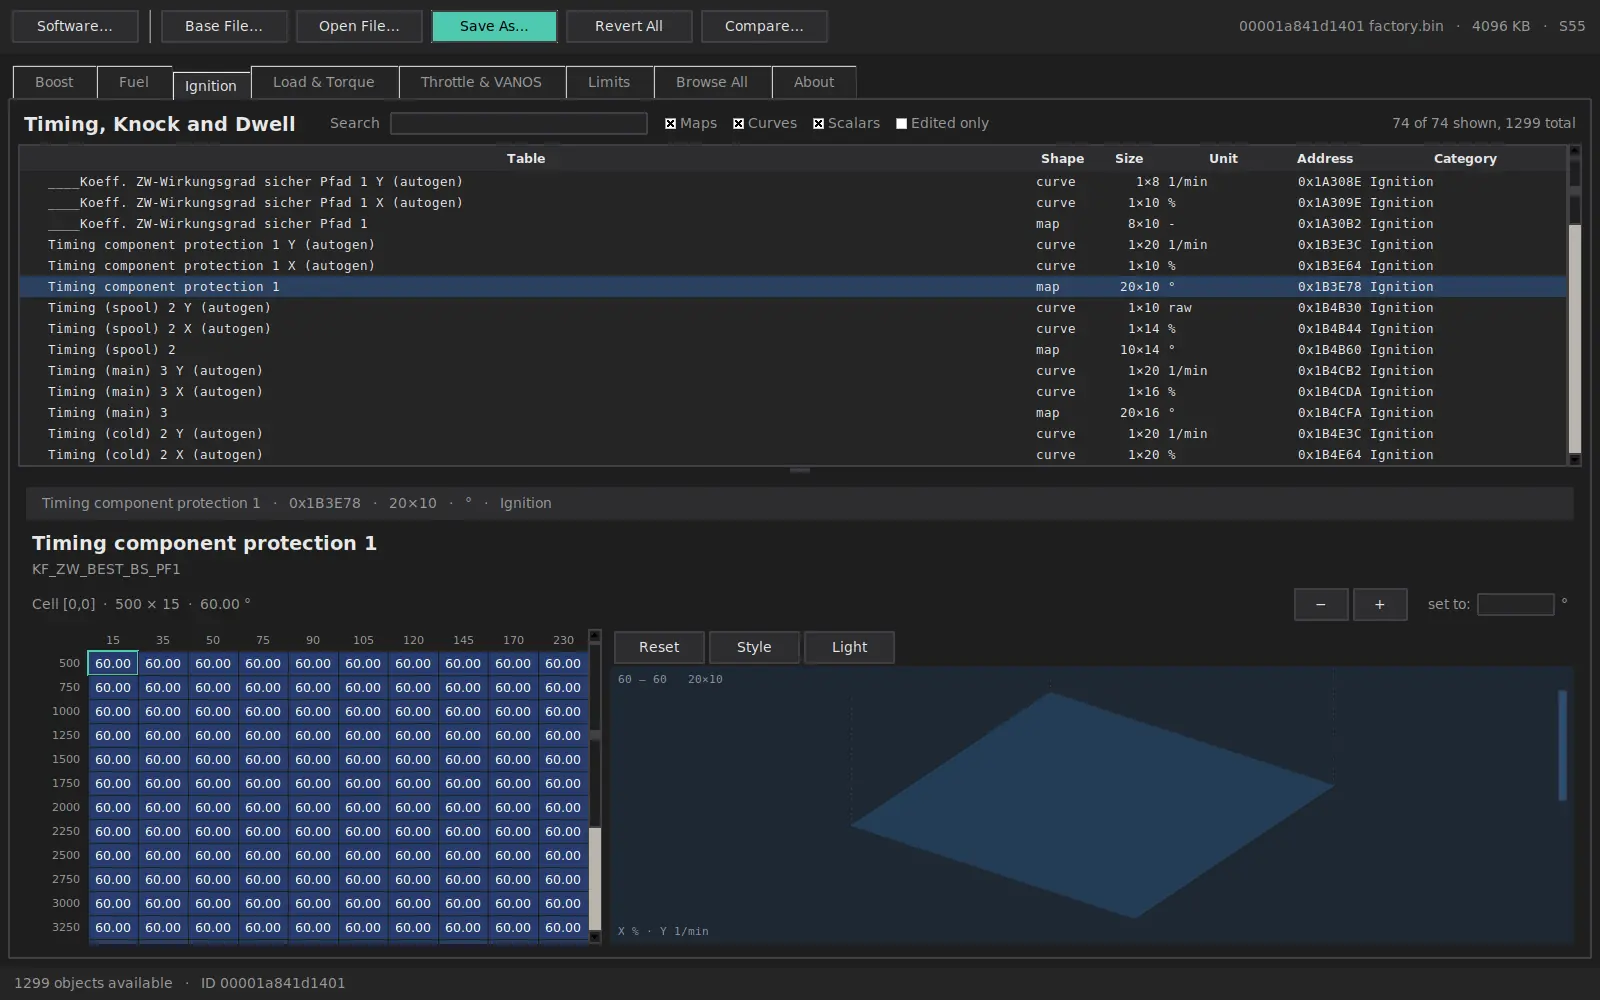Viewport: 1600px width, 1000px height.
Task: Switch to the Boost tab
Action: pyautogui.click(x=54, y=82)
